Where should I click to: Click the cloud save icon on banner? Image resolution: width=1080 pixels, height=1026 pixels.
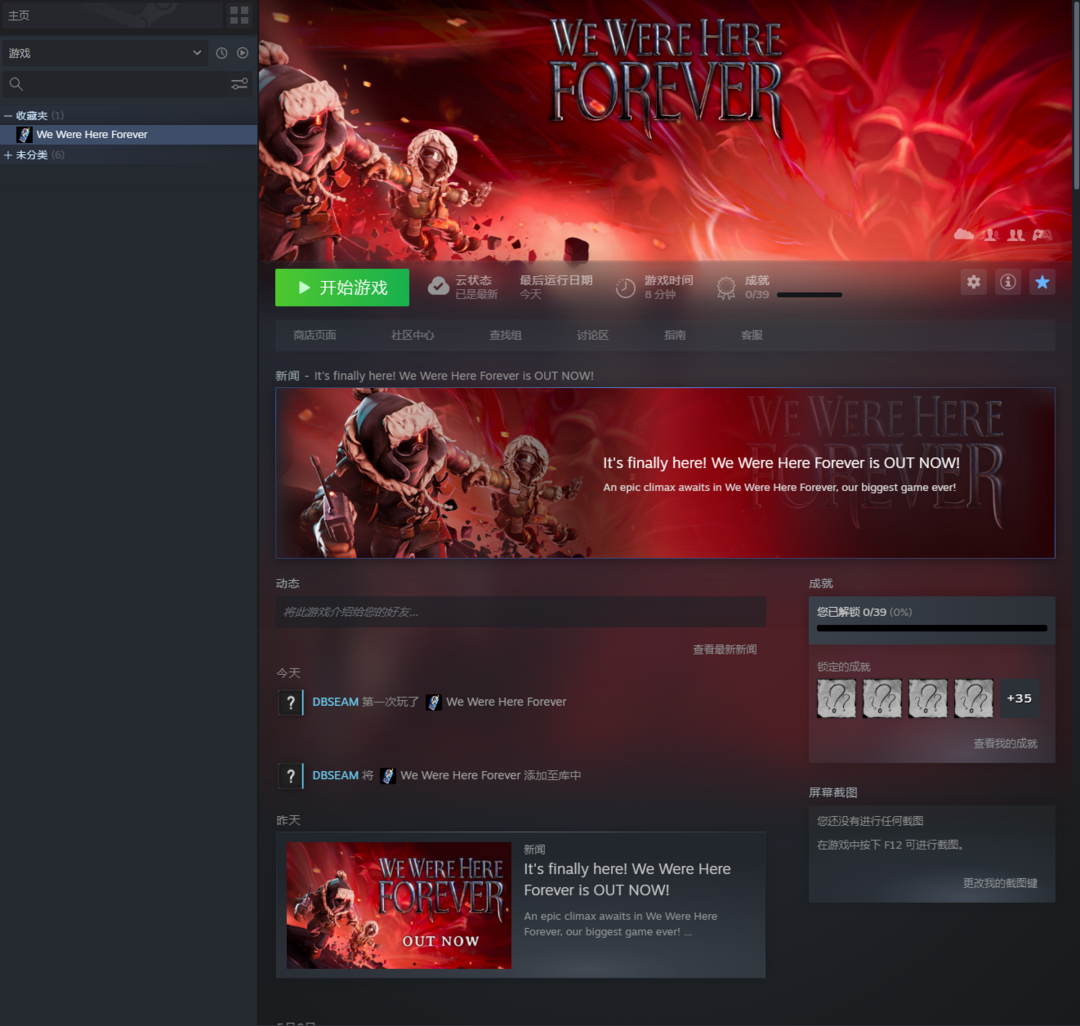tap(964, 234)
